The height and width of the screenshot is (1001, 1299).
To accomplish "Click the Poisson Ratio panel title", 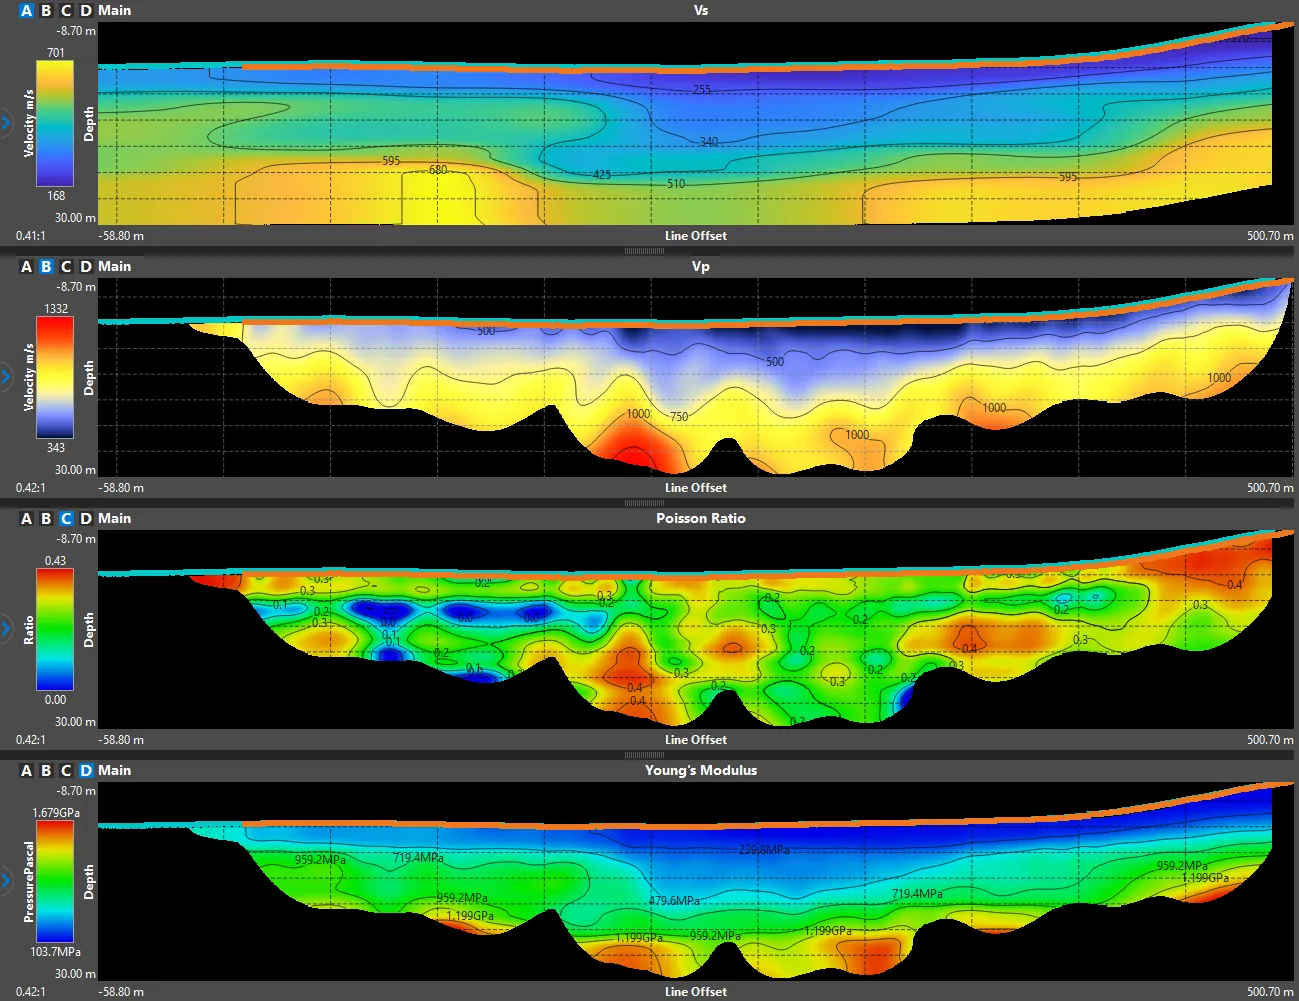I will 701,518.
